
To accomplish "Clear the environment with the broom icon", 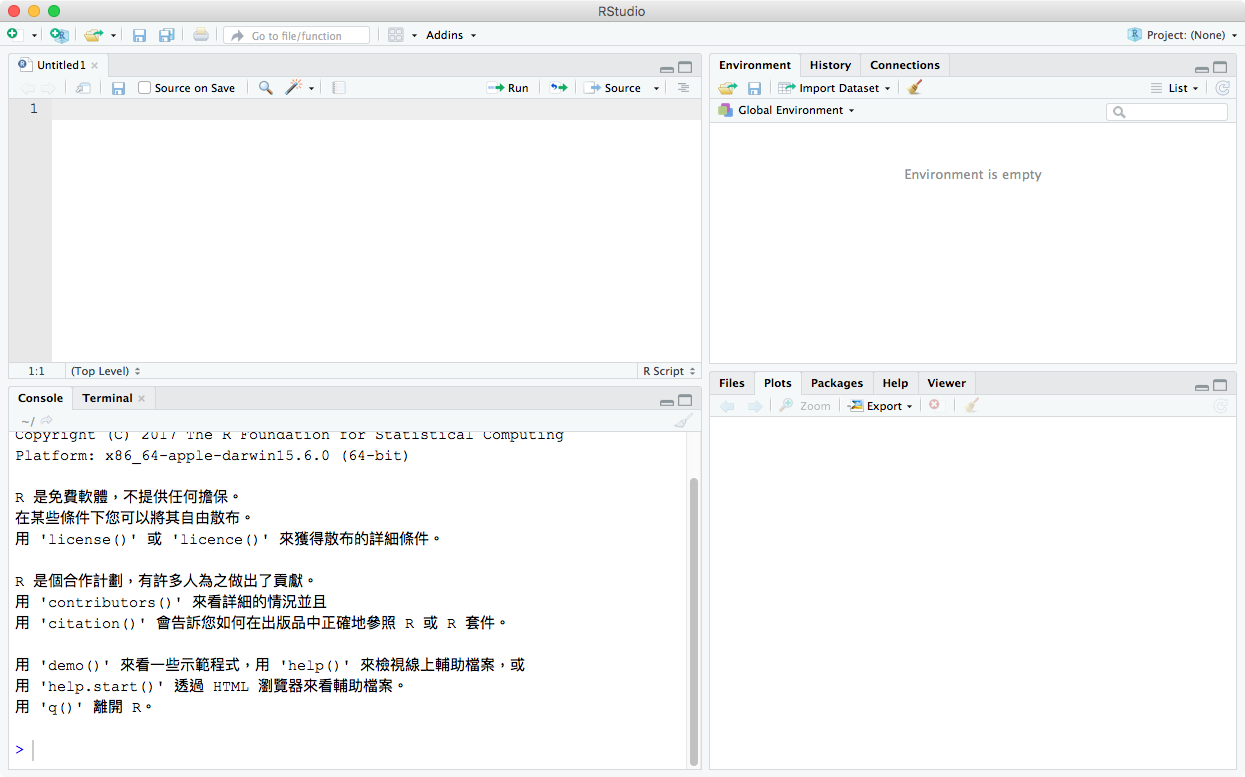I will pos(914,88).
